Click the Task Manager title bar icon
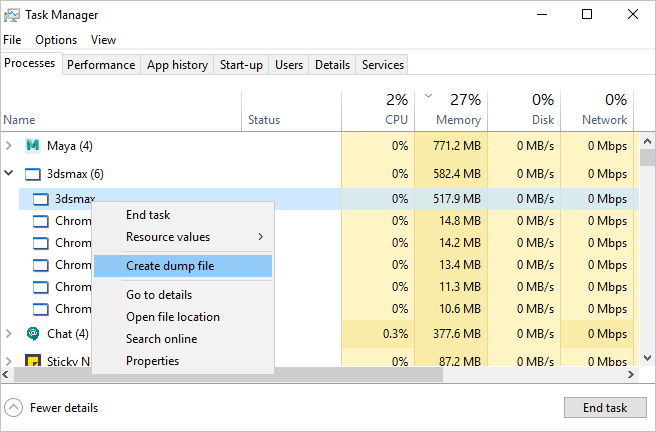The image size is (656, 432). 12,15
